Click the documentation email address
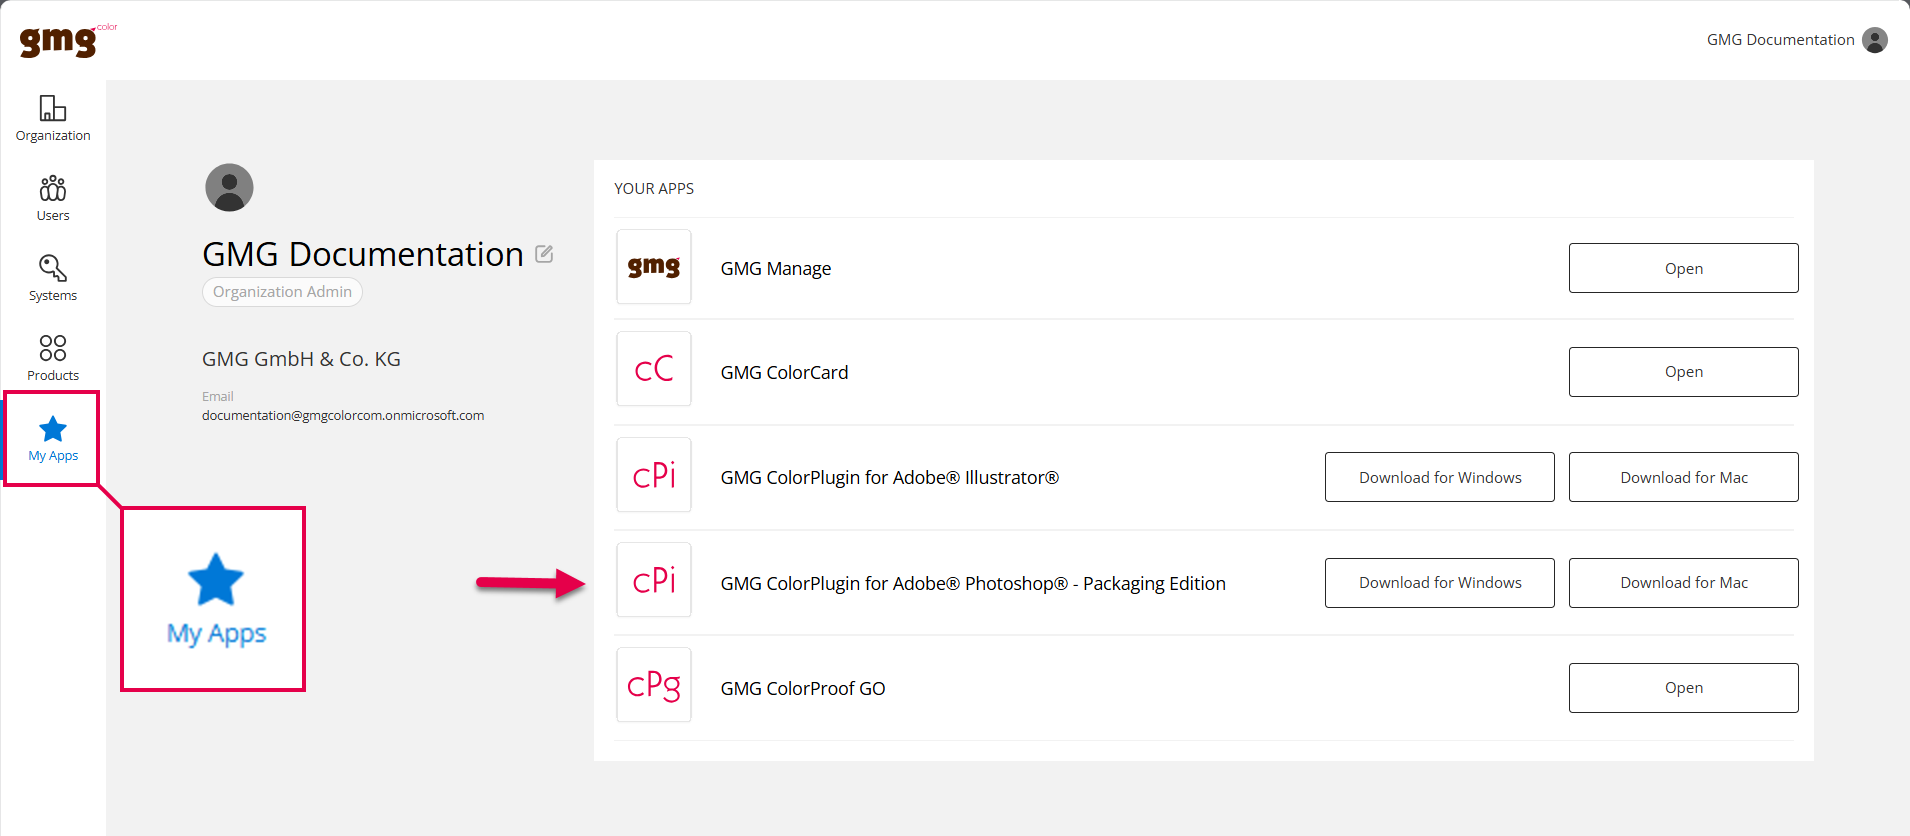Viewport: 1910px width, 836px height. (x=343, y=415)
